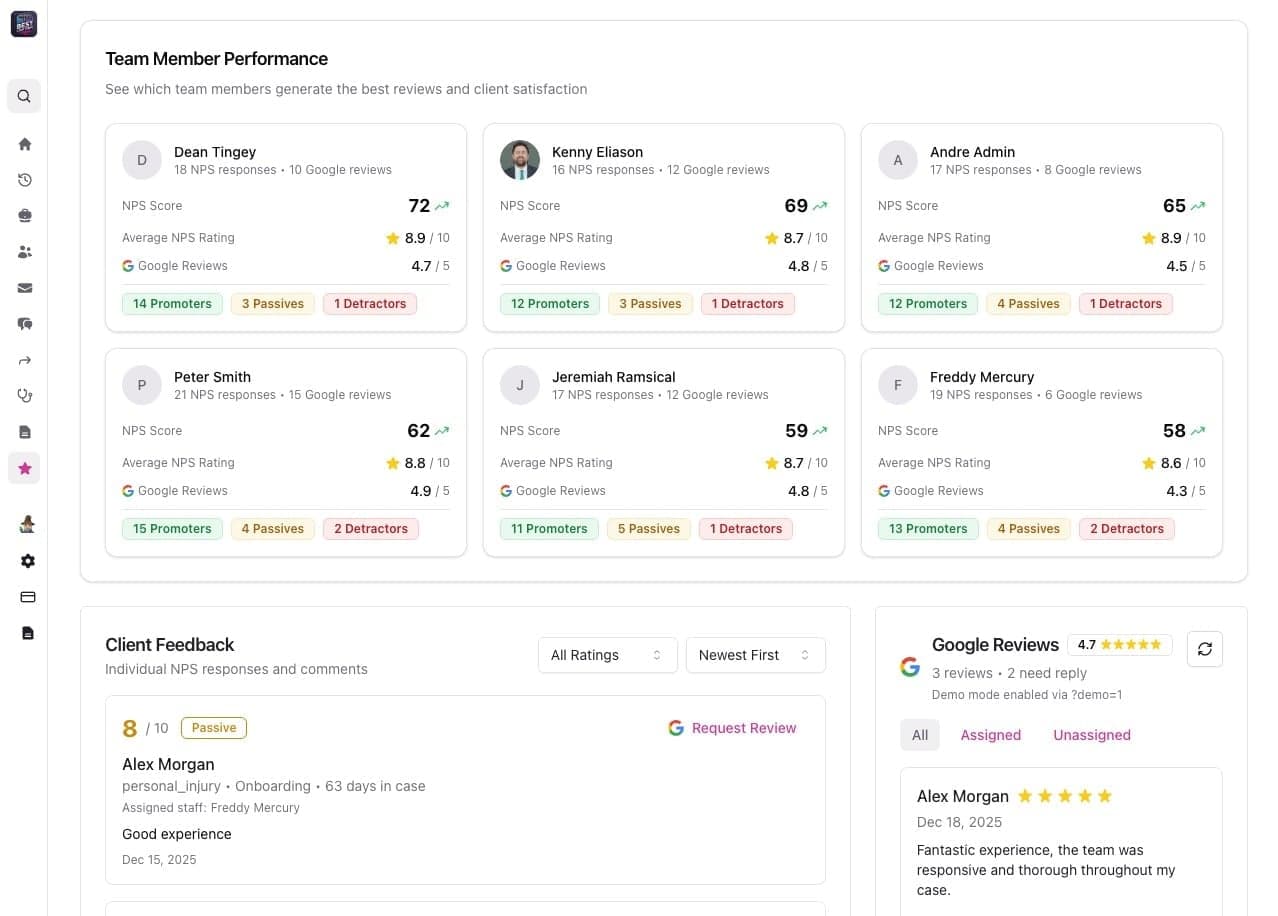This screenshot has height=916, width=1278.
Task: Click the Request Review link
Action: pos(743,728)
